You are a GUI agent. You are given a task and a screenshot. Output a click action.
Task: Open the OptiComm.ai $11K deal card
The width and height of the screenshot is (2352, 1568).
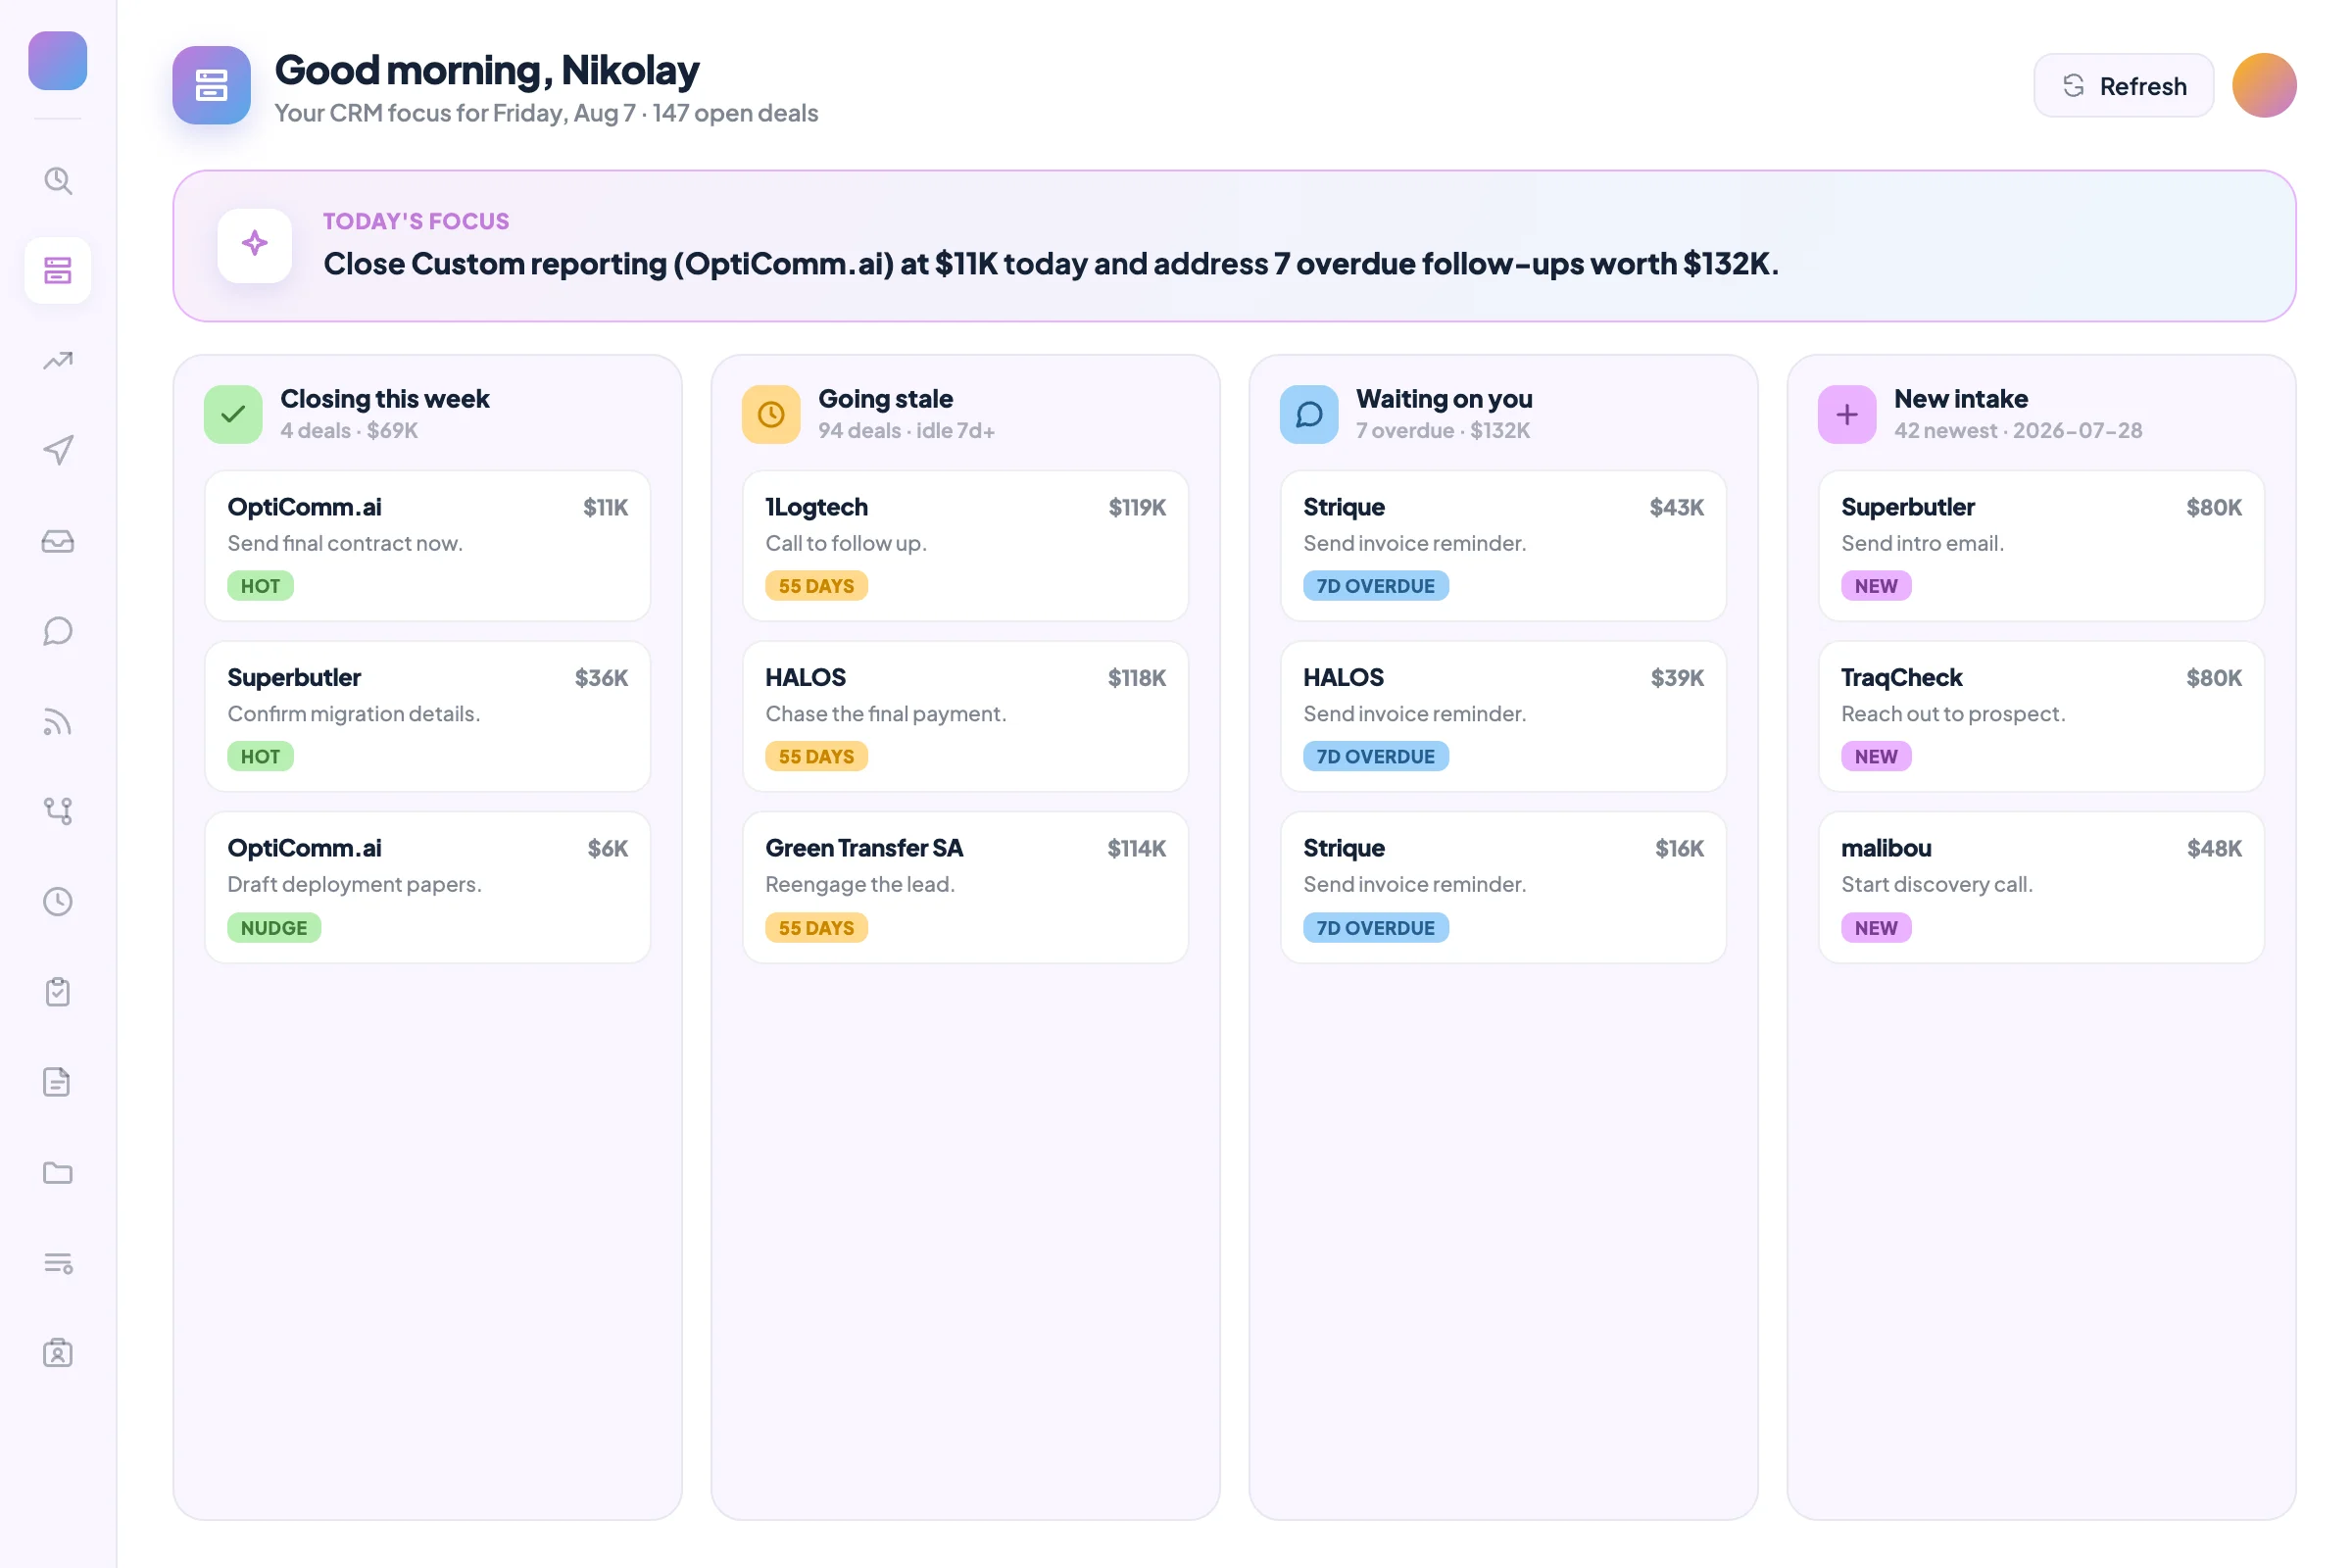point(428,546)
